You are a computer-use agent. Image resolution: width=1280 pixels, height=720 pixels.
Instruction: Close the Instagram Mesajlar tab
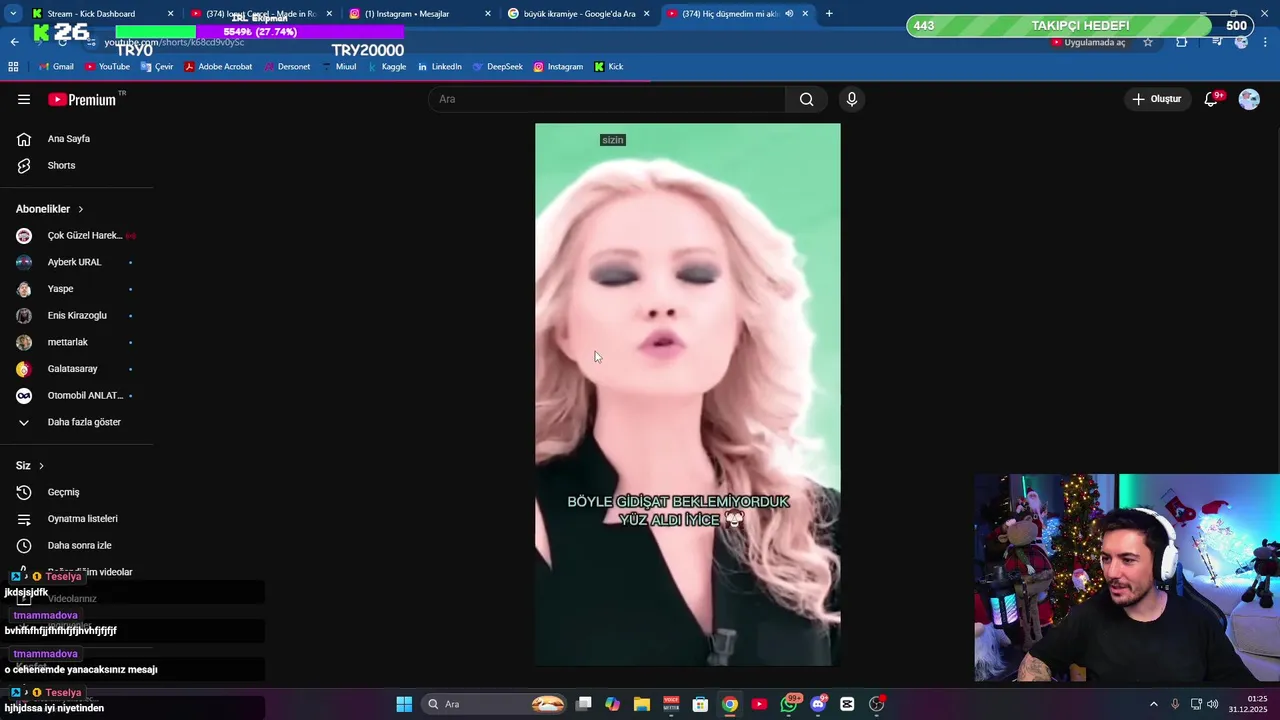(x=488, y=14)
